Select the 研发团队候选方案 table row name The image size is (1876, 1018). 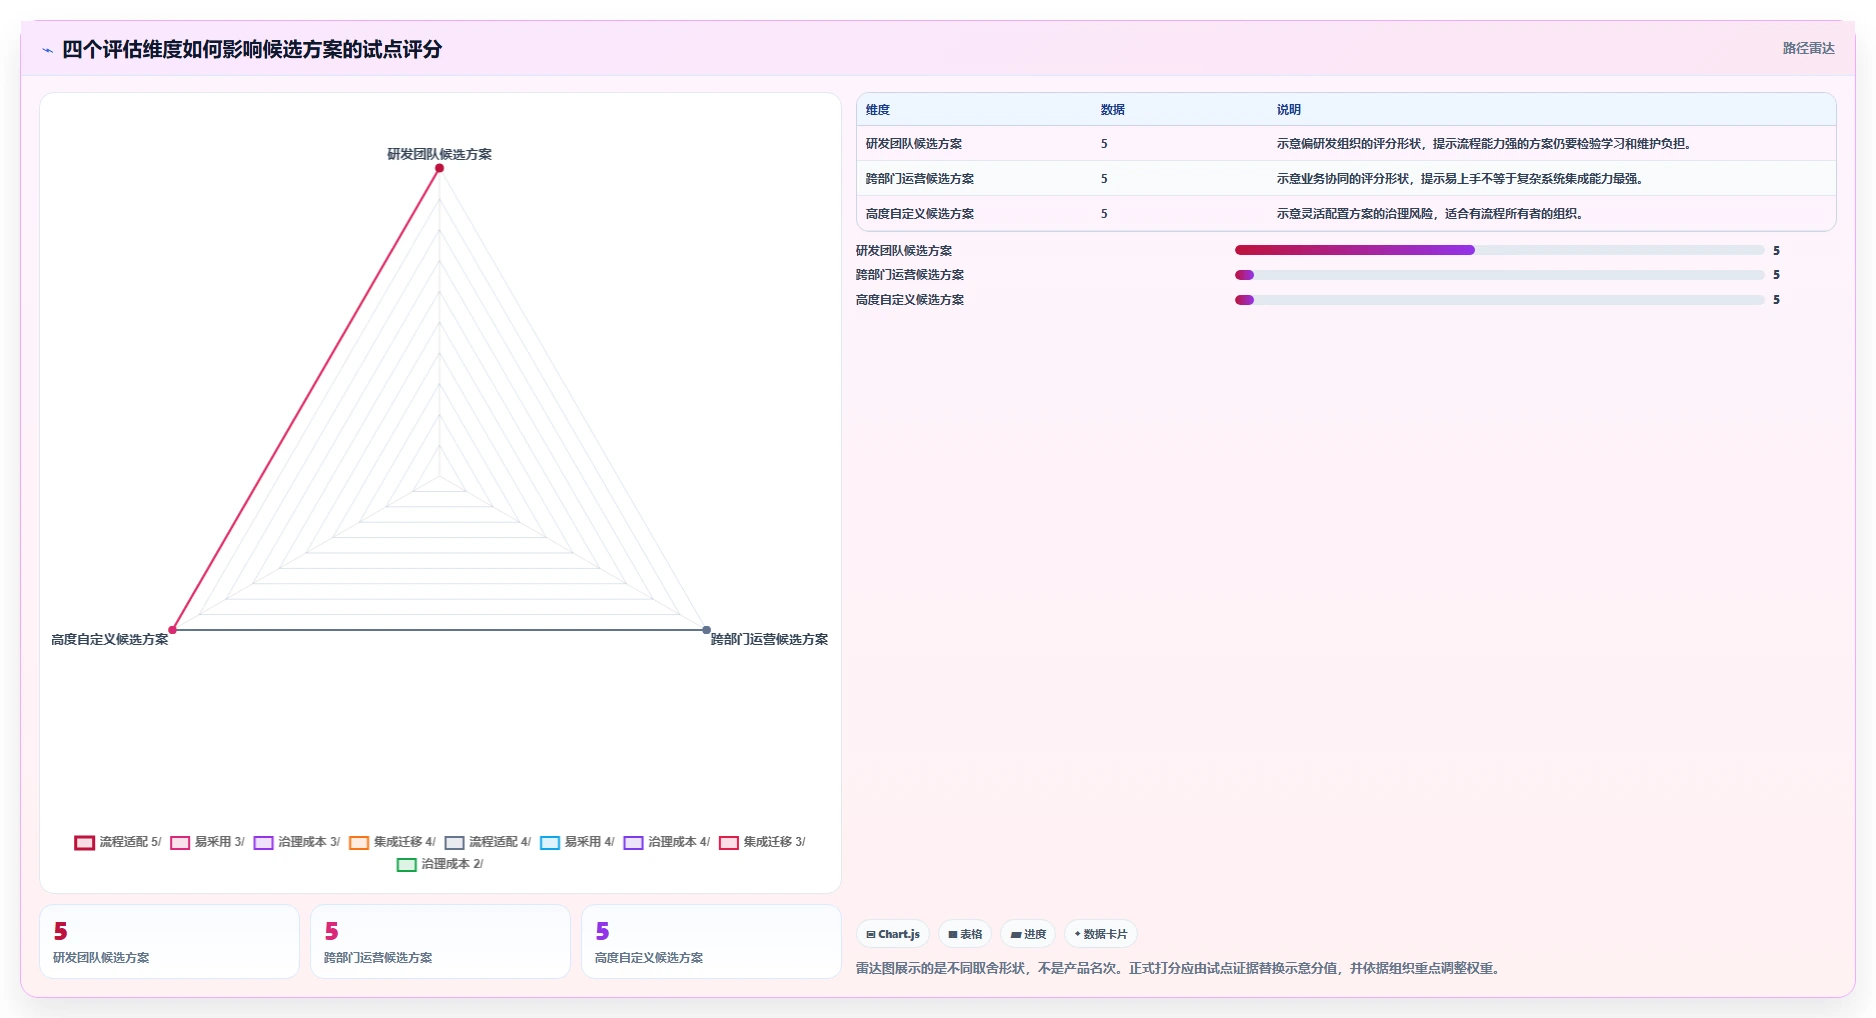click(x=914, y=144)
